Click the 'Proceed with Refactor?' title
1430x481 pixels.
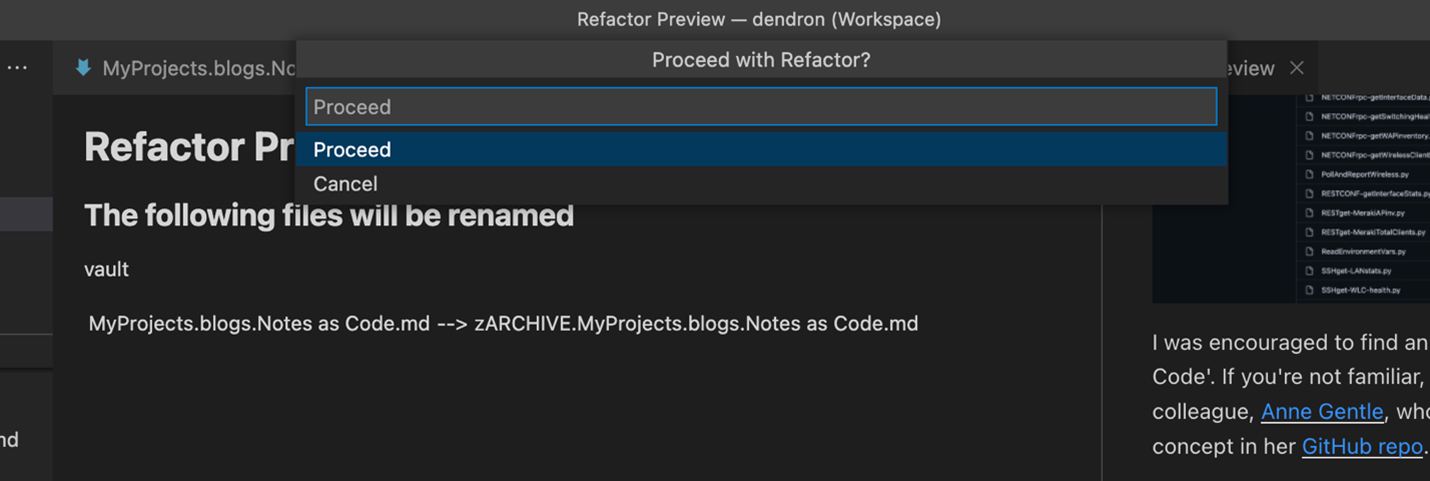761,60
